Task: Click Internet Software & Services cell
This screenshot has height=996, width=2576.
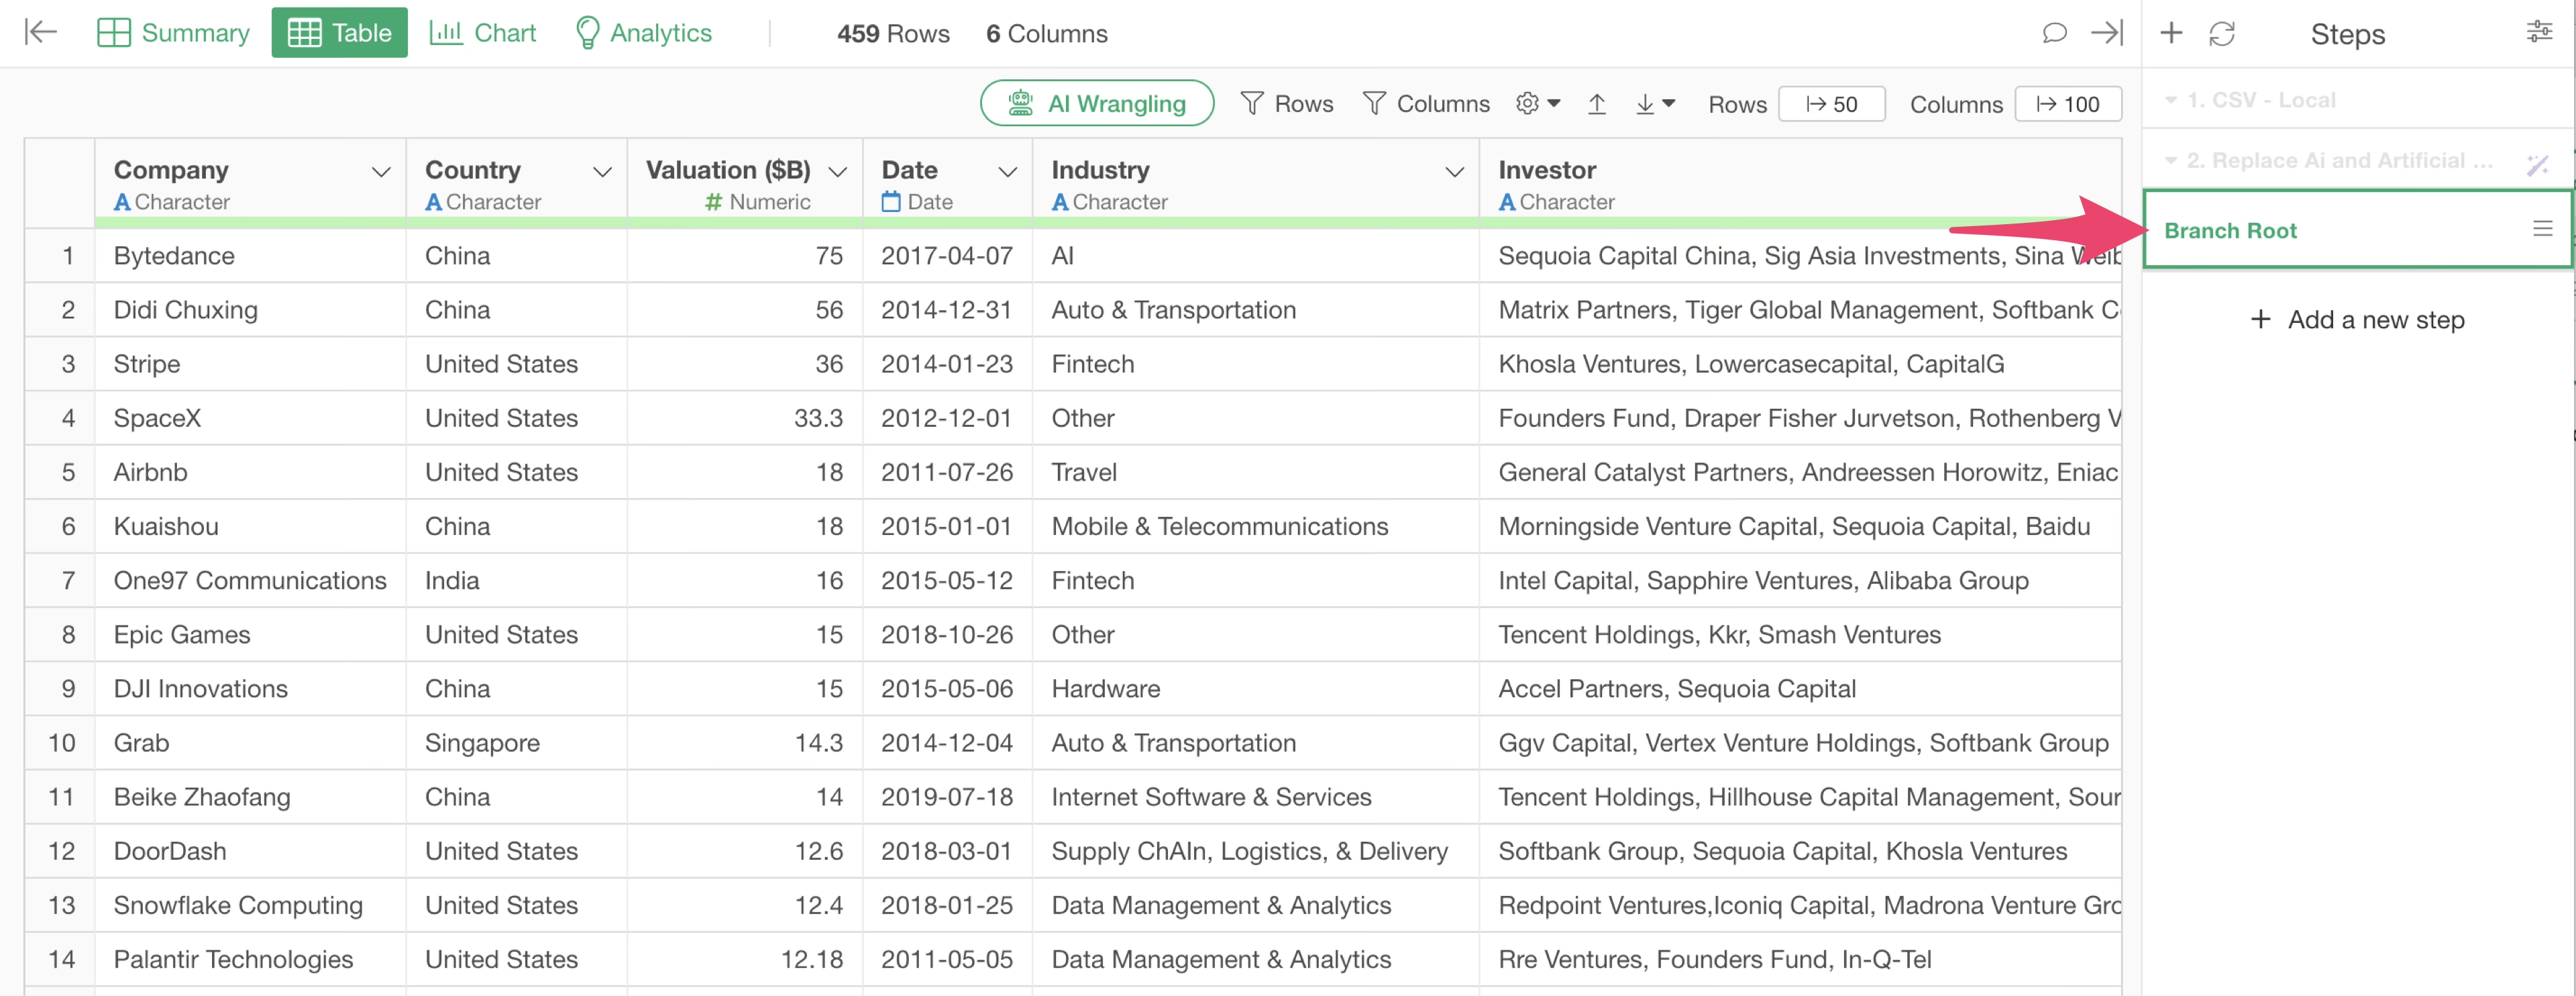Action: (x=1256, y=797)
